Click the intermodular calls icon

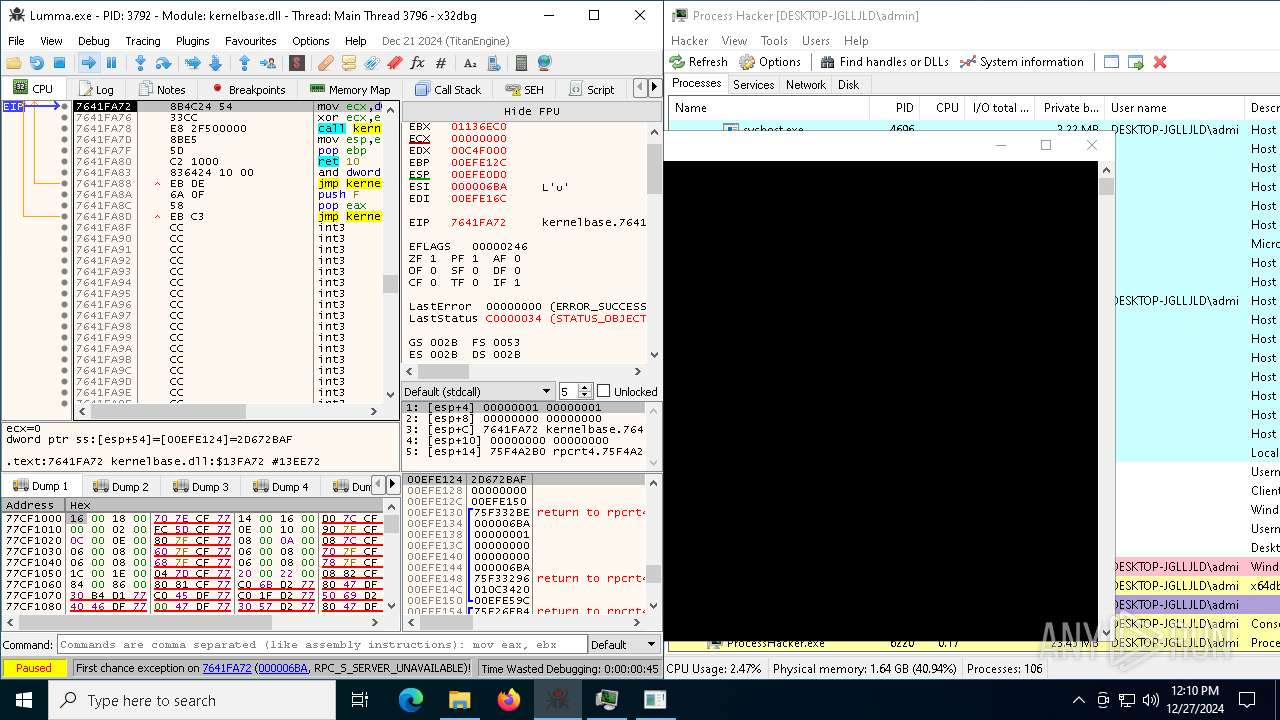494,63
